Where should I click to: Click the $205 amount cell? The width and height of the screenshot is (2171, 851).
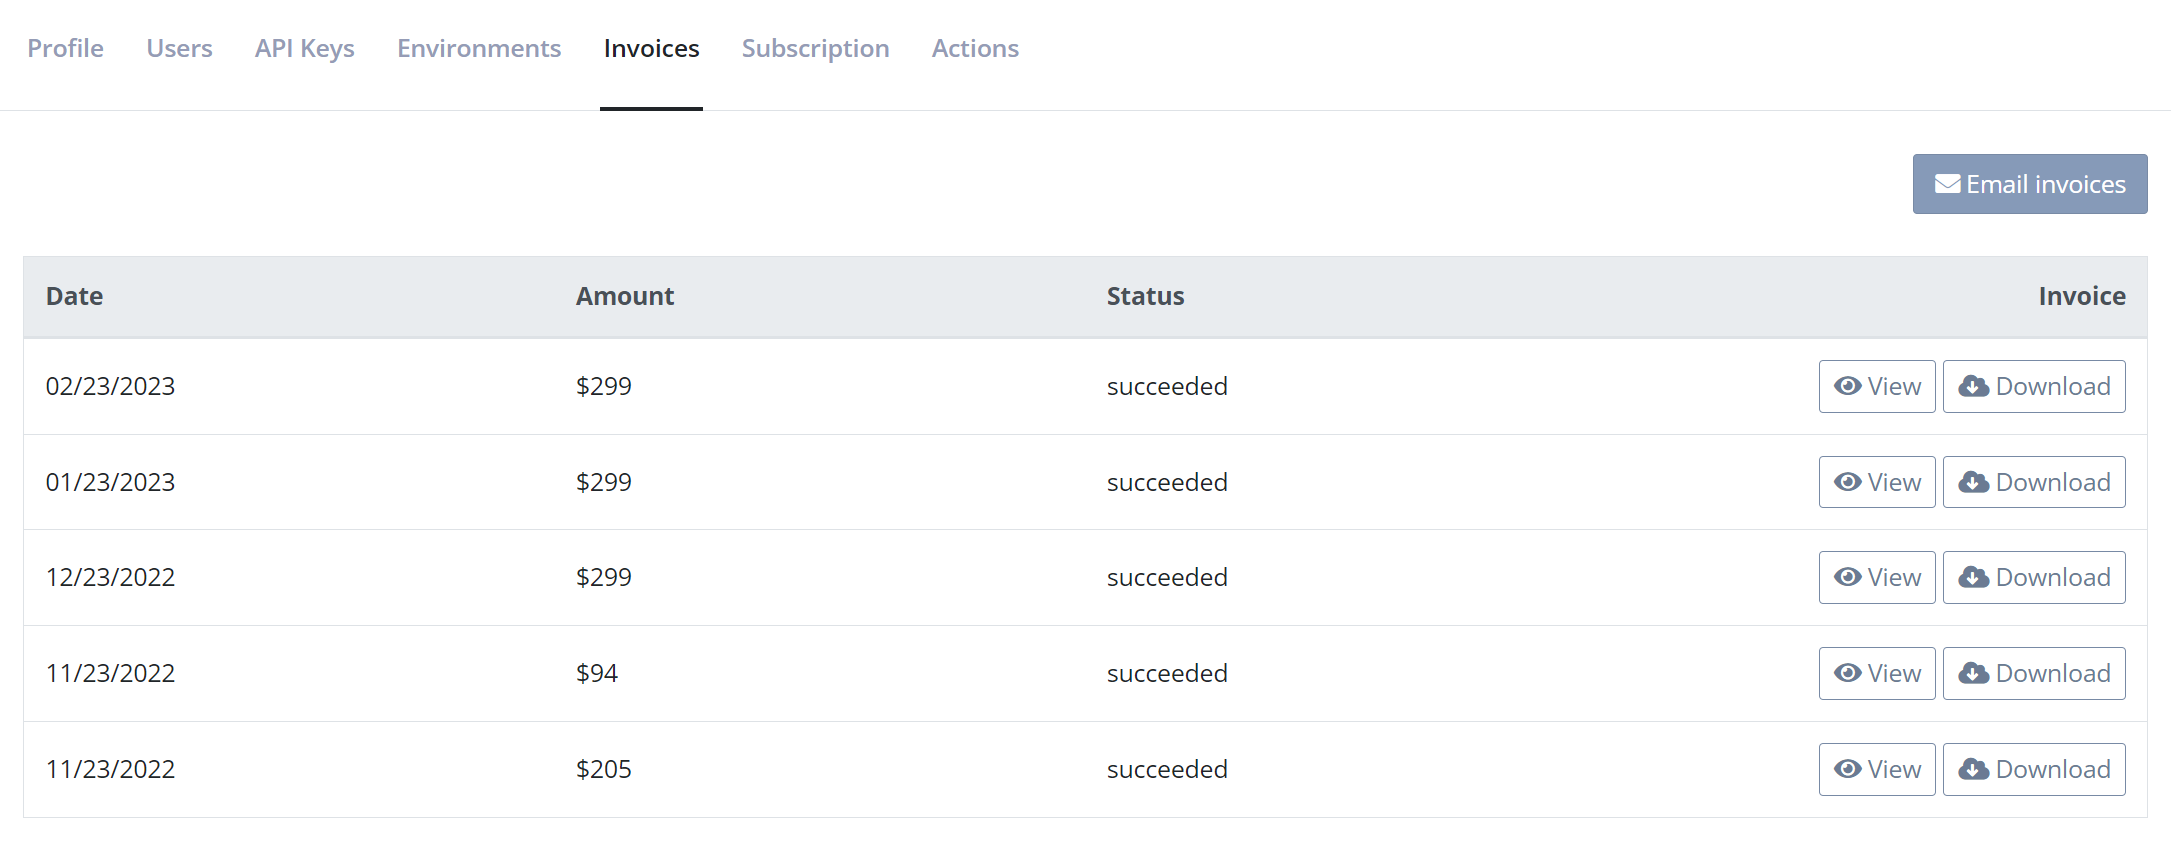604,769
